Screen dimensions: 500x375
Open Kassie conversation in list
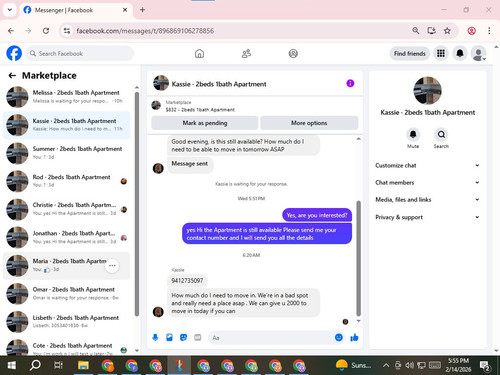[x=67, y=125]
